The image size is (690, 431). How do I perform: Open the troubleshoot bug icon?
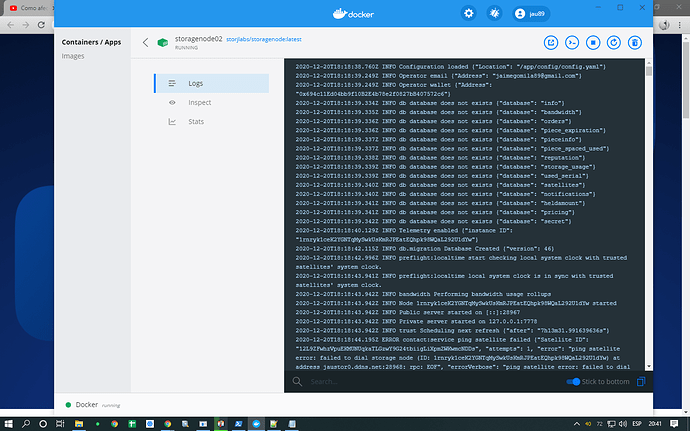[494, 14]
